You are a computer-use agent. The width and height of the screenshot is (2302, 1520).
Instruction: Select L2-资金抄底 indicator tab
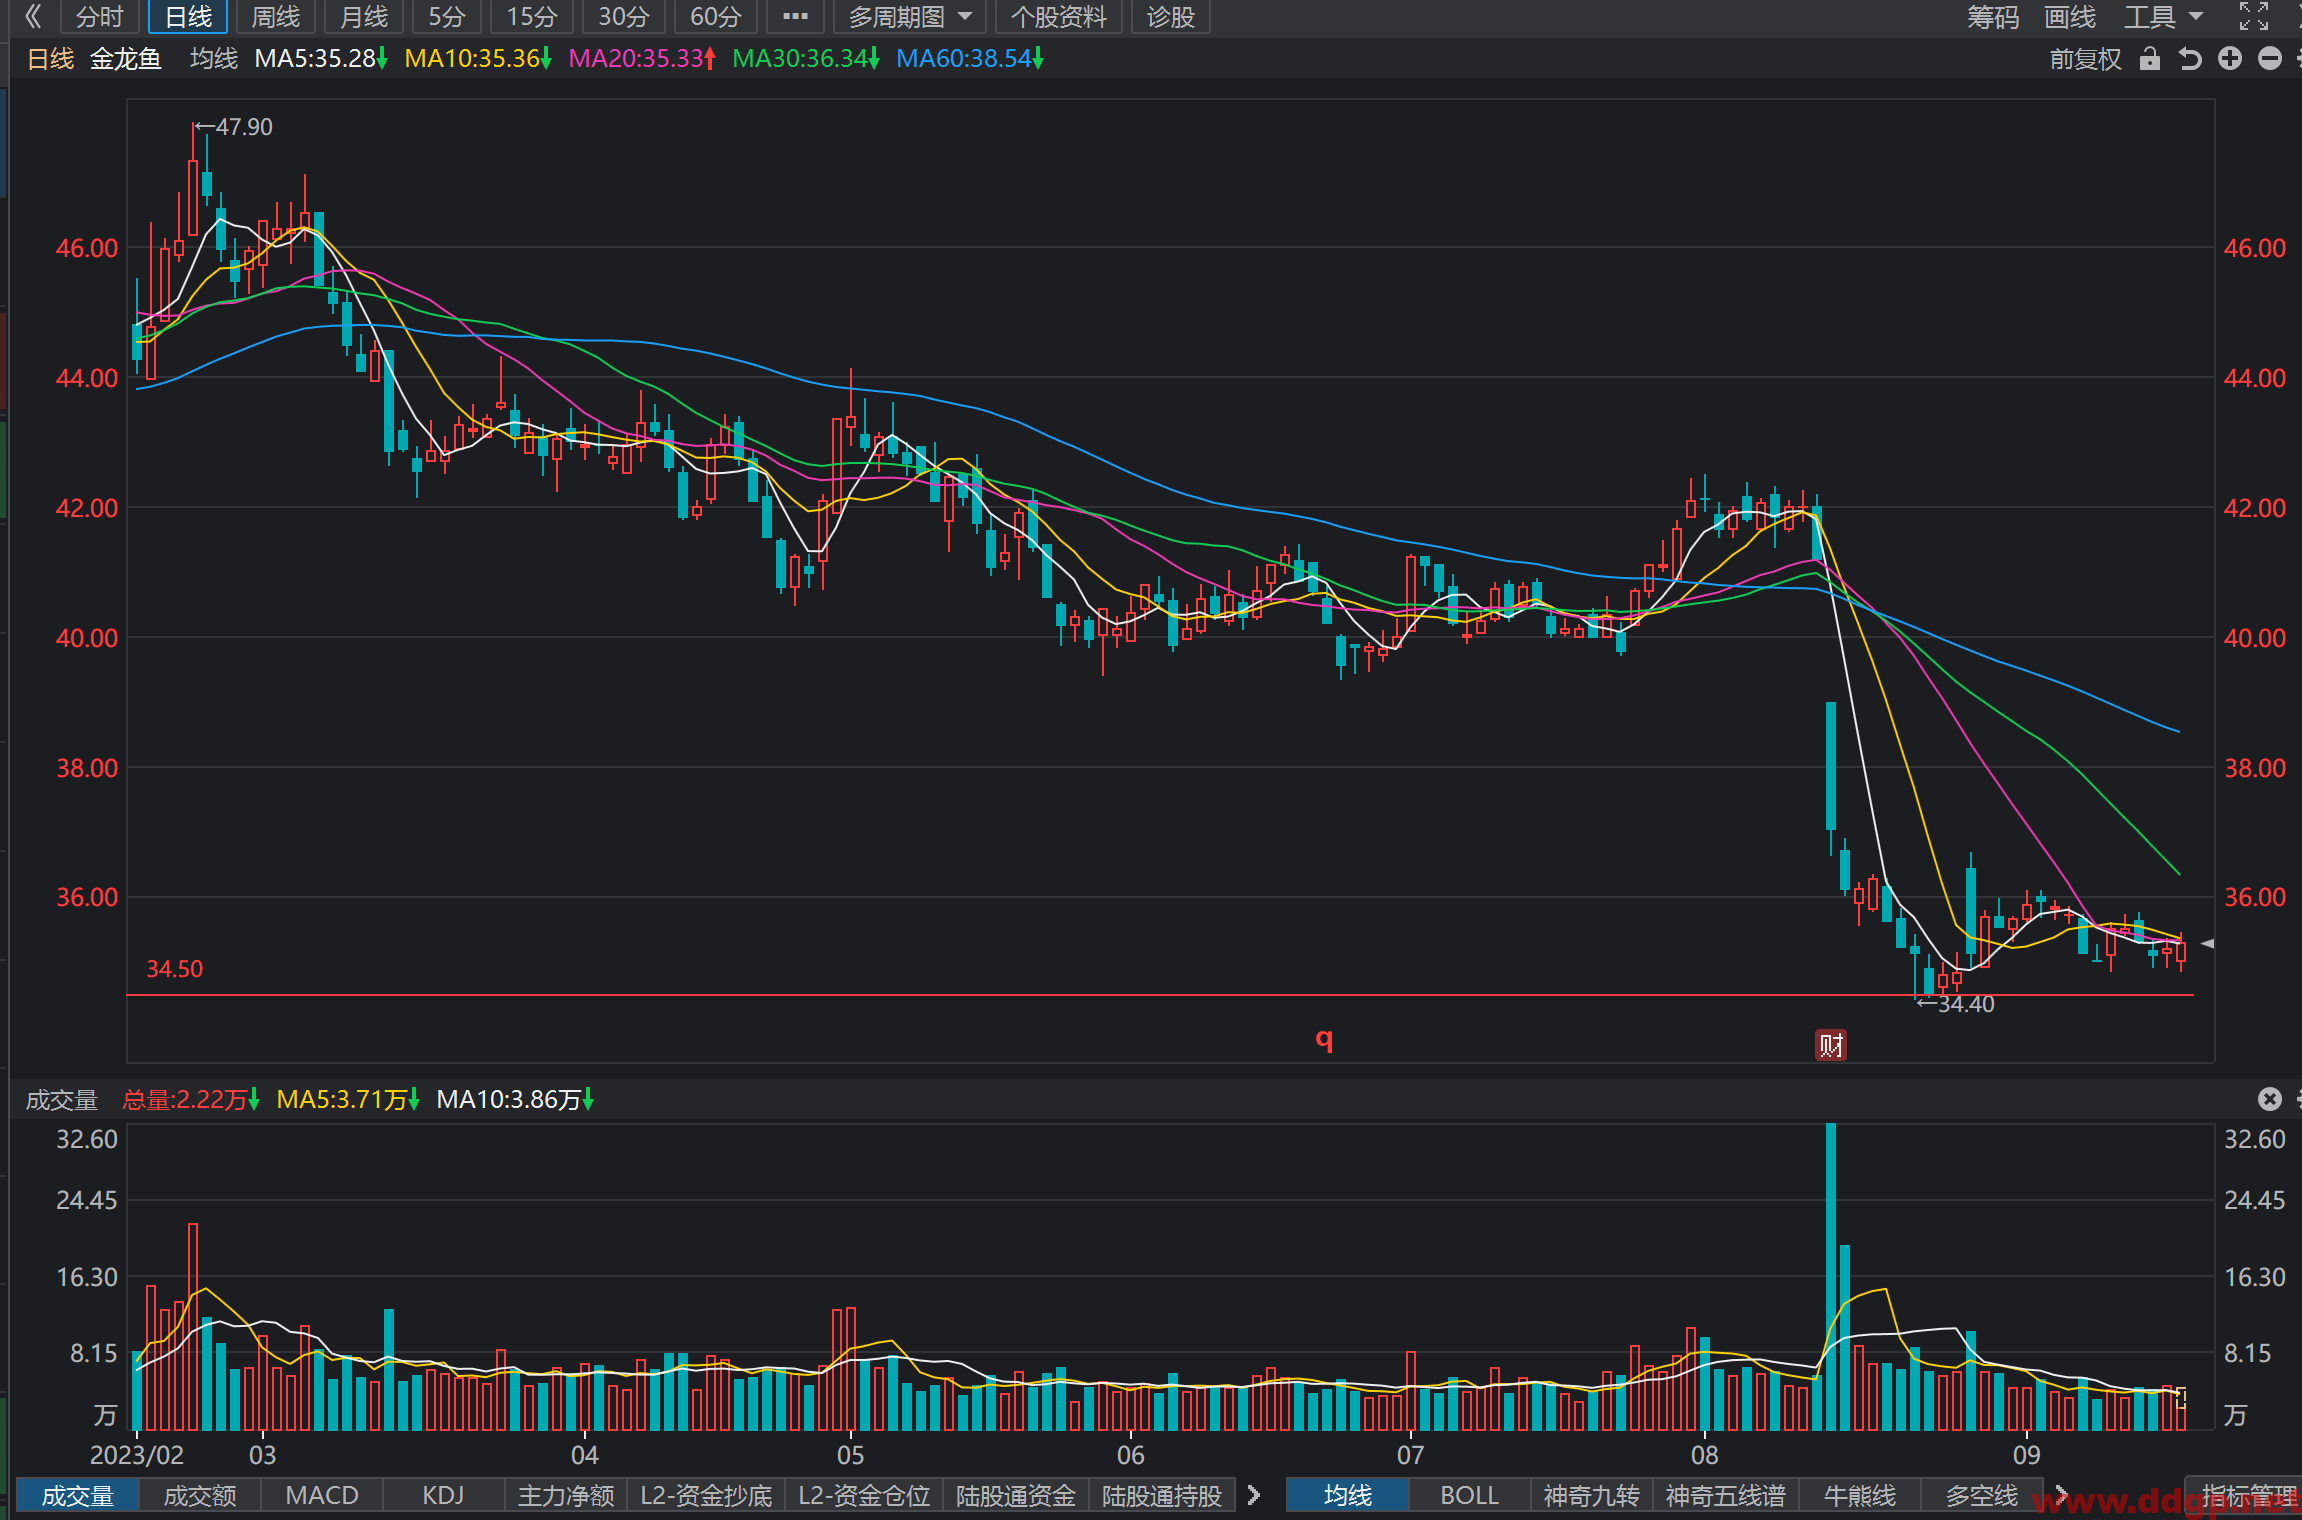tap(706, 1496)
